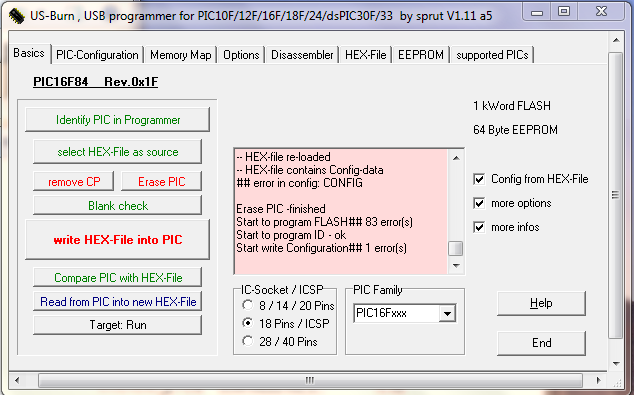Minimize the US-Burn window
Viewport: 634px width, 395px height.
[x=537, y=12]
